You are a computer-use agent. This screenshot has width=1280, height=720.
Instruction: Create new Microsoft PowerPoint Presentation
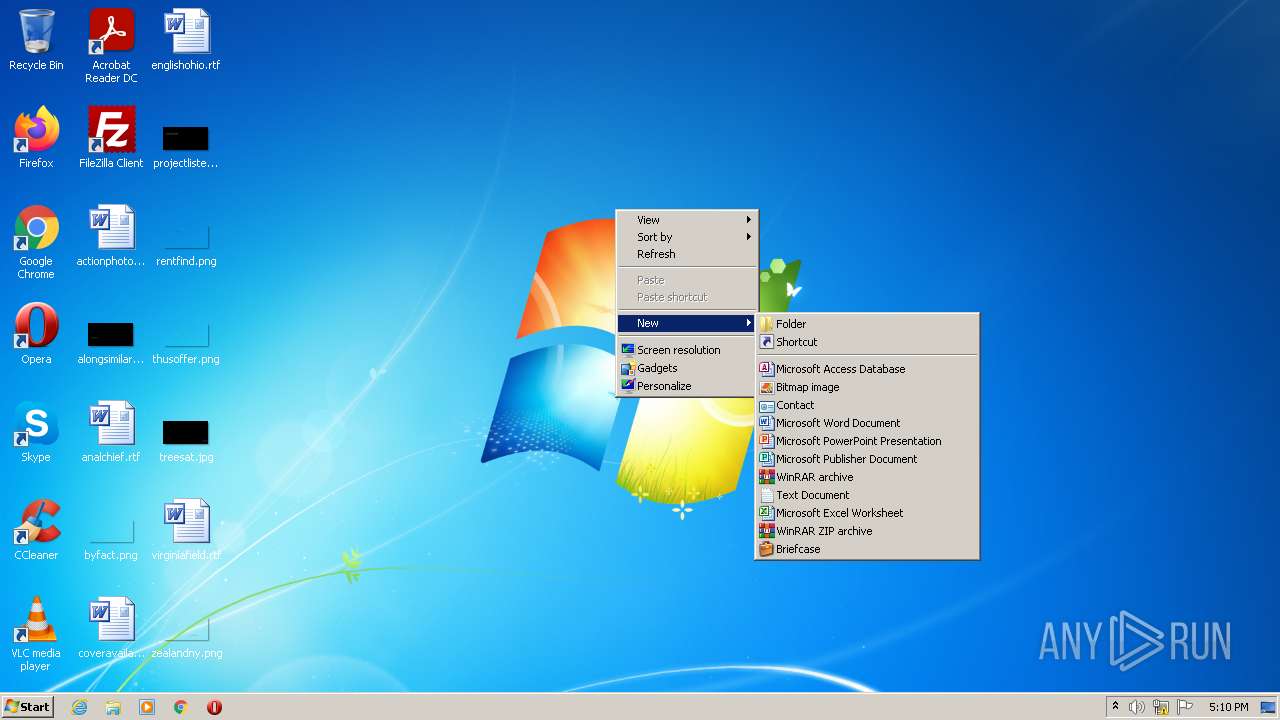coord(867,441)
